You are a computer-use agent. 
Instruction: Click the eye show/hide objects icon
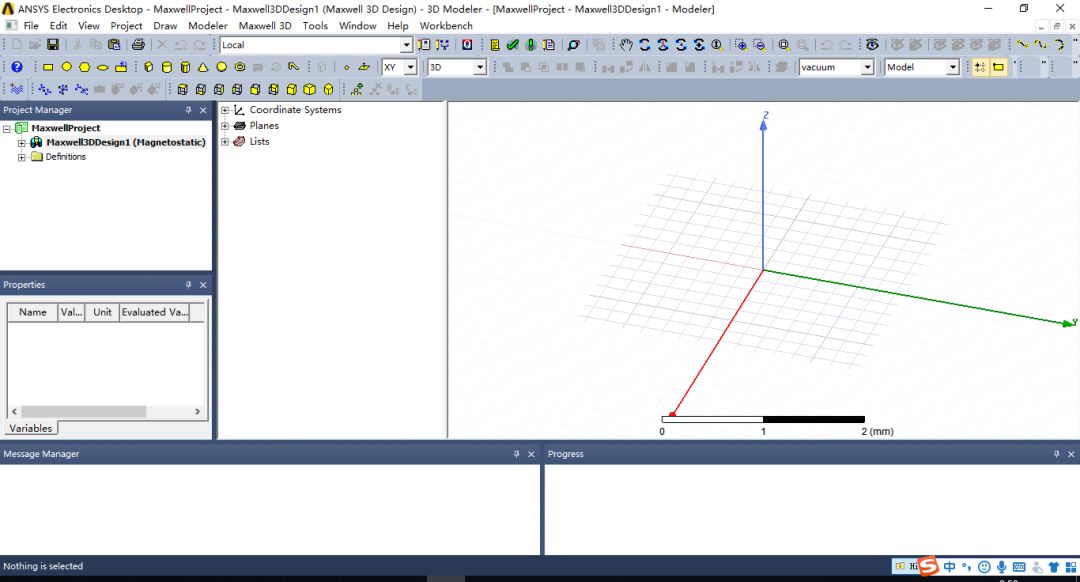[x=872, y=45]
